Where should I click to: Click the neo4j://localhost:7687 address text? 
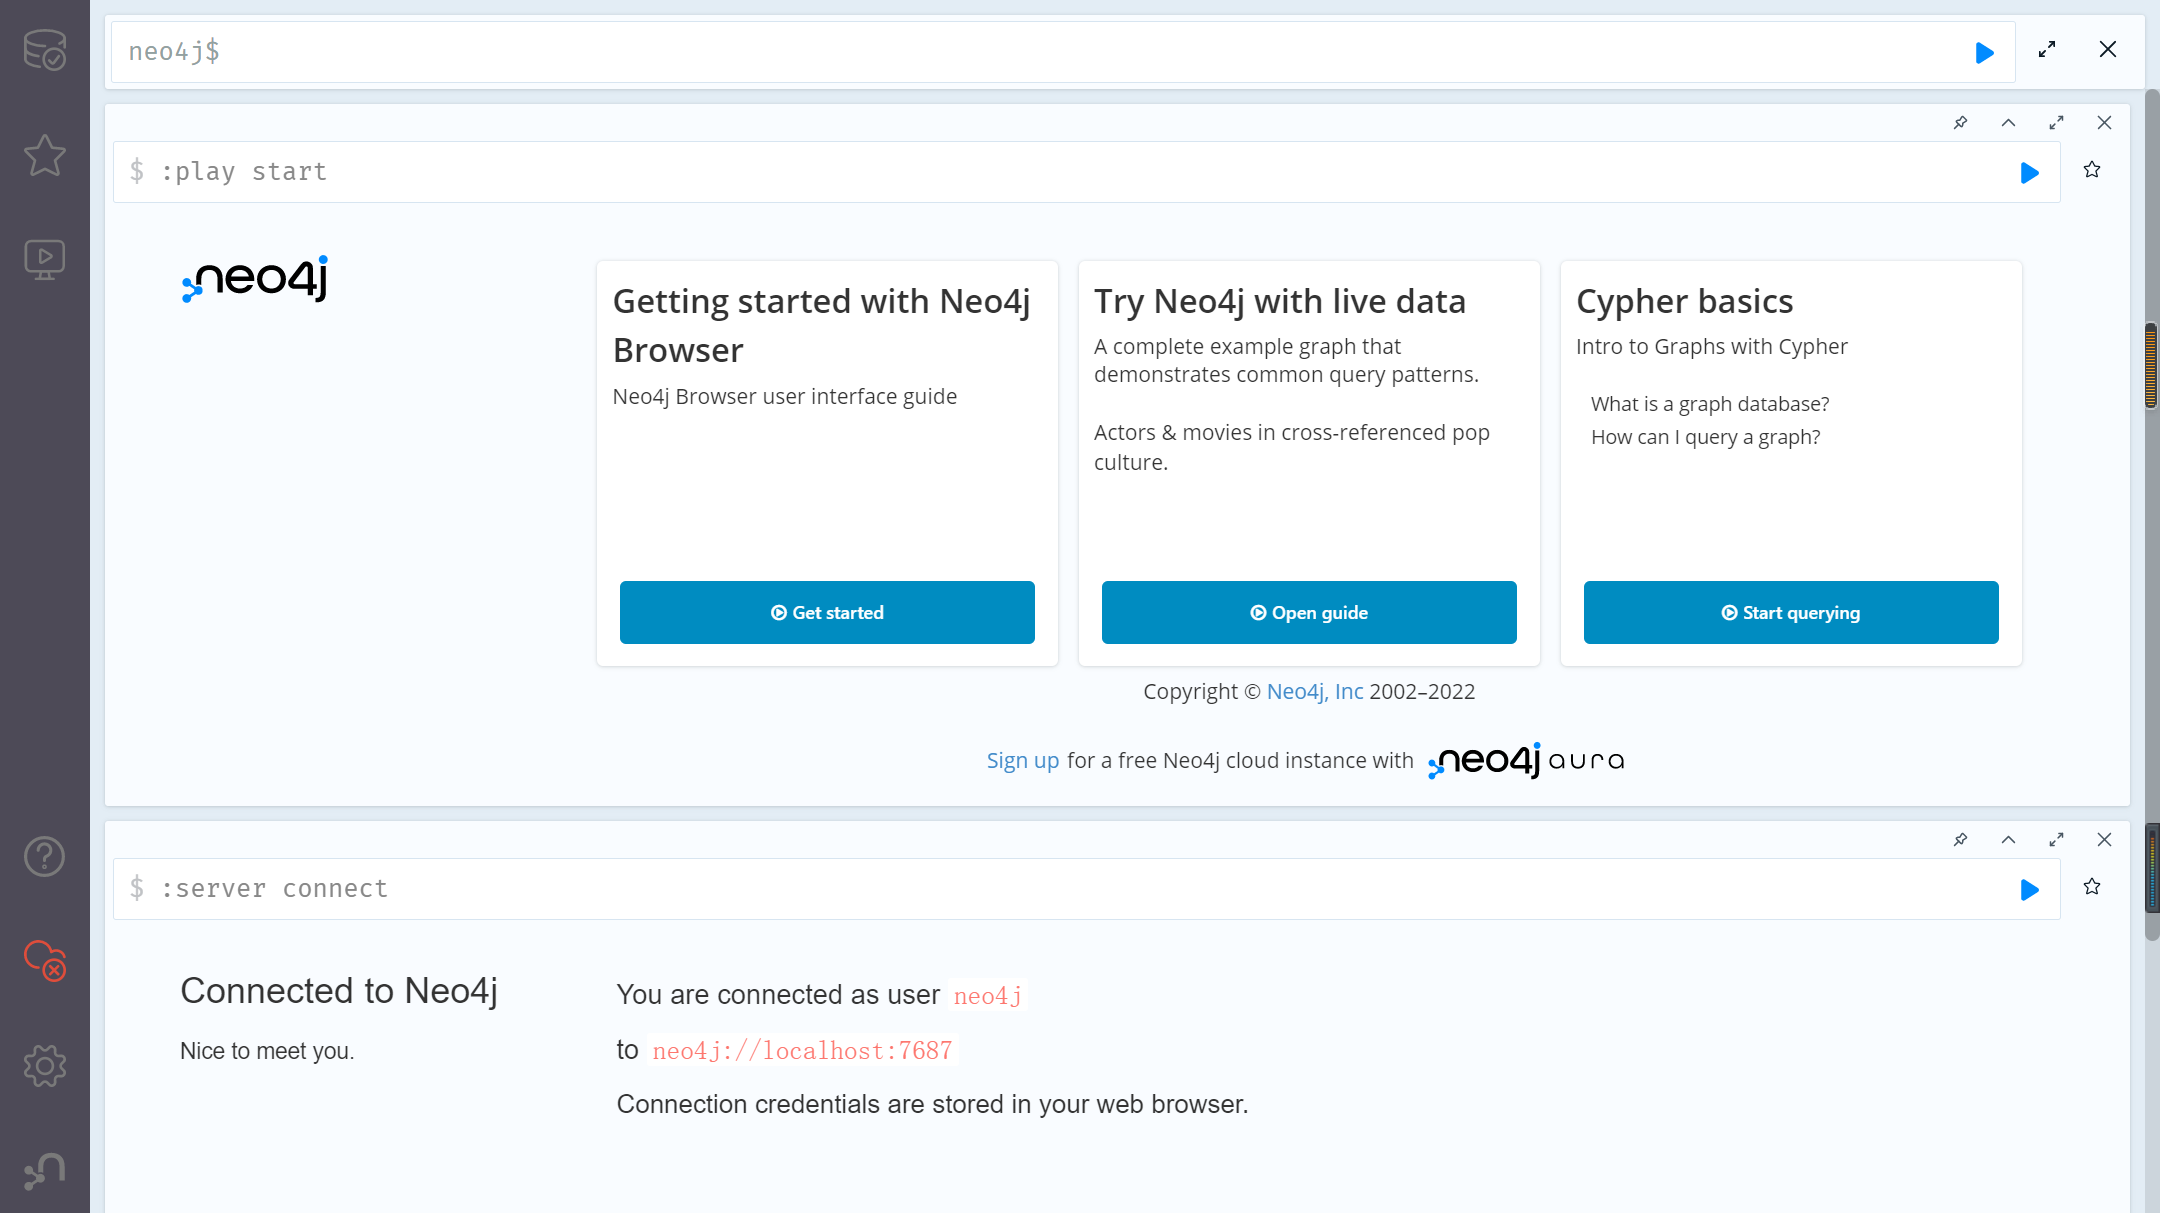[x=802, y=1051]
